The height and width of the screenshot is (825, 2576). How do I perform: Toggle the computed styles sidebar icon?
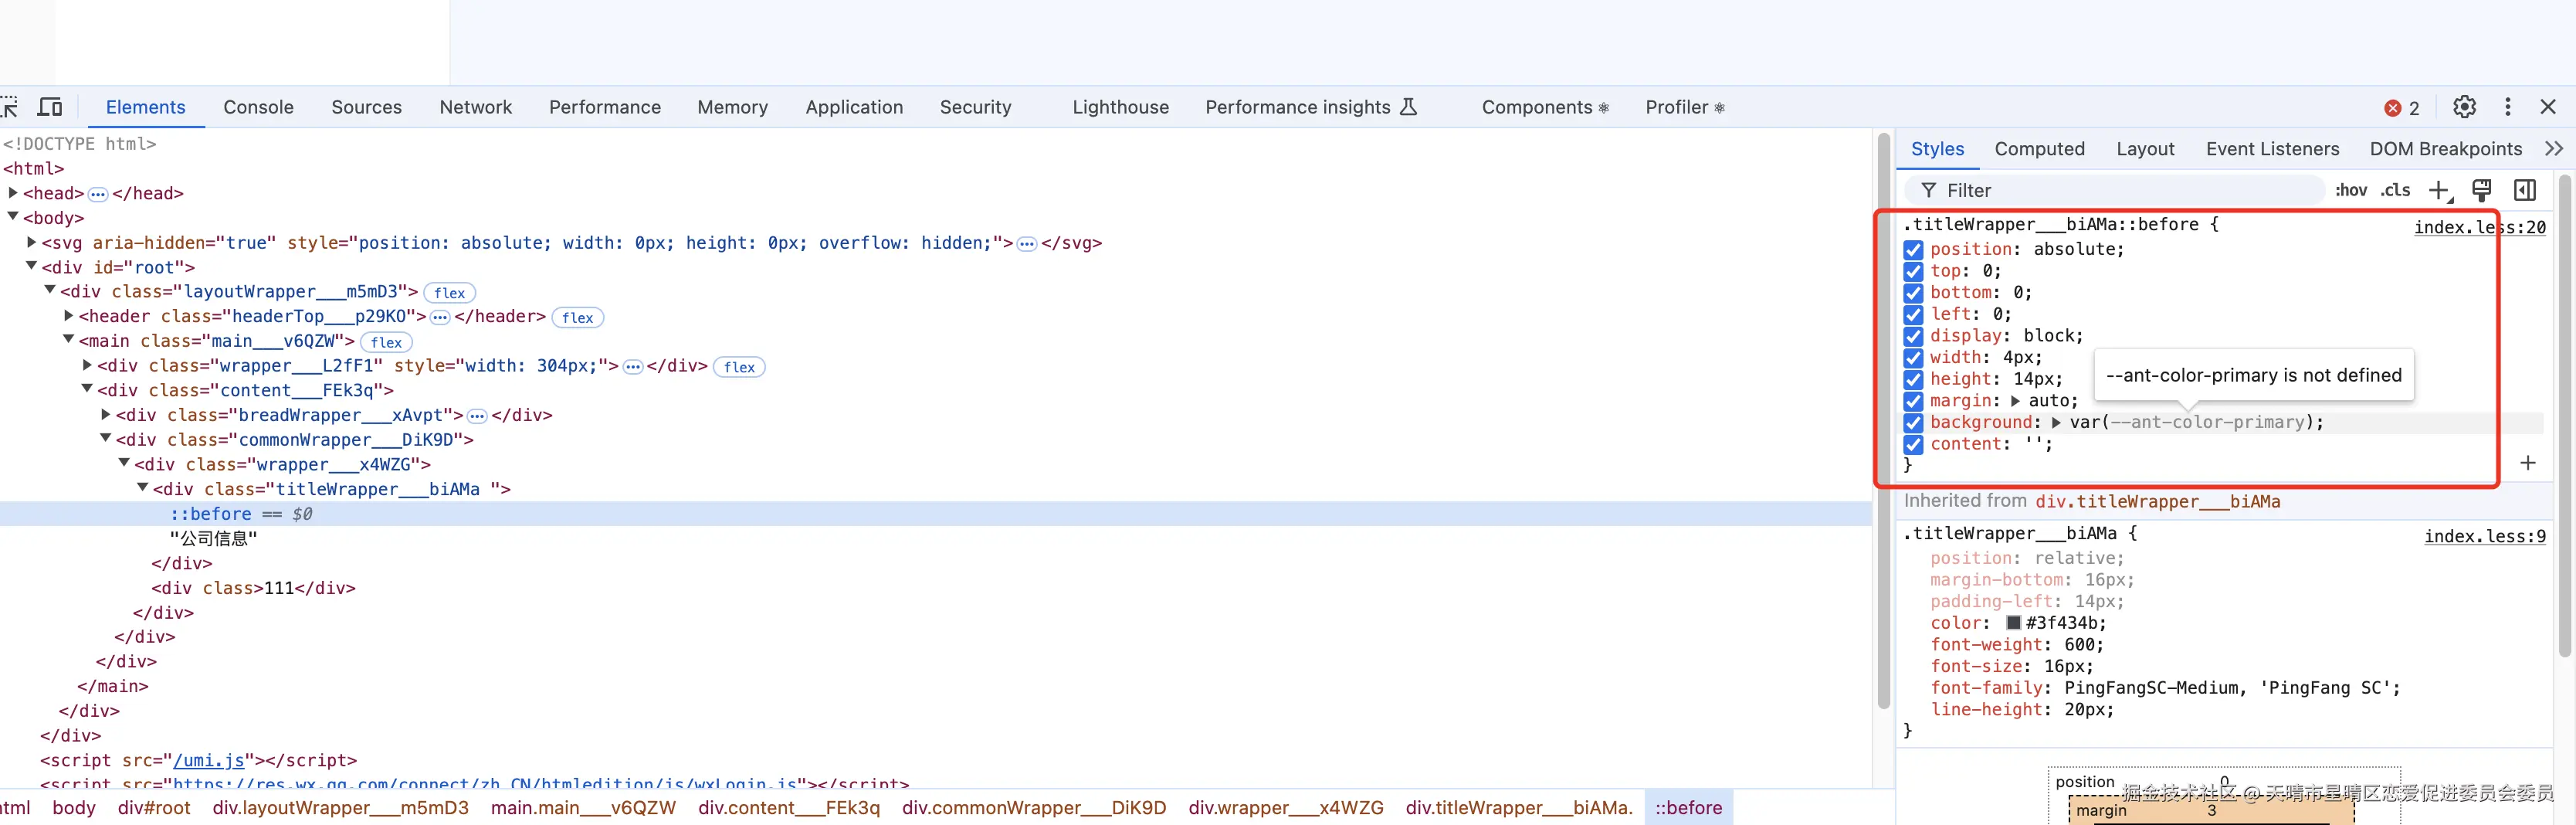[x=2524, y=190]
